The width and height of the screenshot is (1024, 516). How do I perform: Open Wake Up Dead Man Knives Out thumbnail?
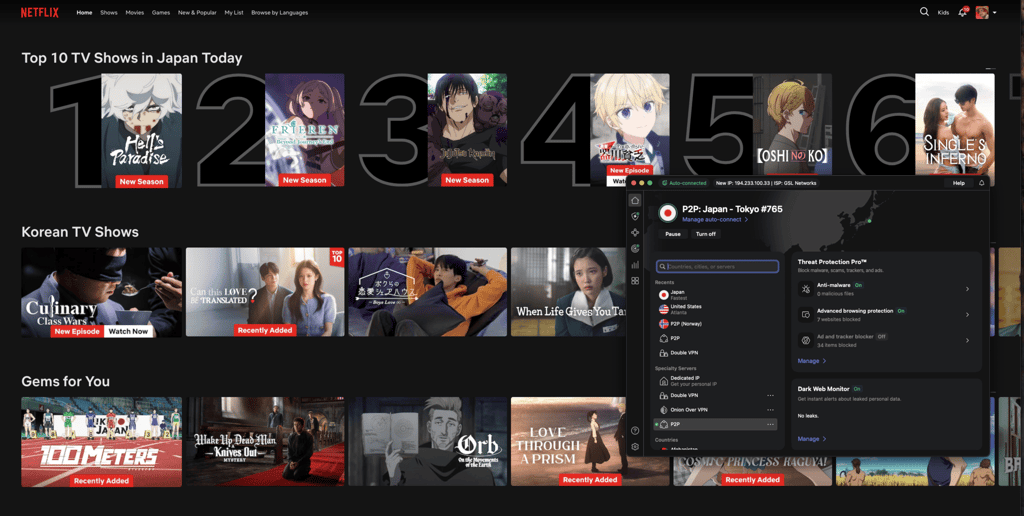[264, 442]
